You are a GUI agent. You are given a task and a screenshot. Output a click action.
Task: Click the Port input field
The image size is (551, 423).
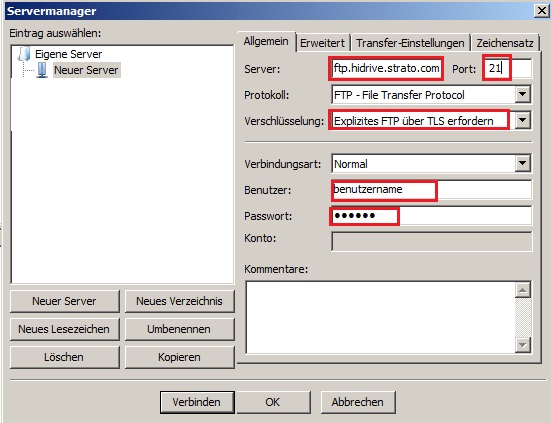(x=507, y=68)
